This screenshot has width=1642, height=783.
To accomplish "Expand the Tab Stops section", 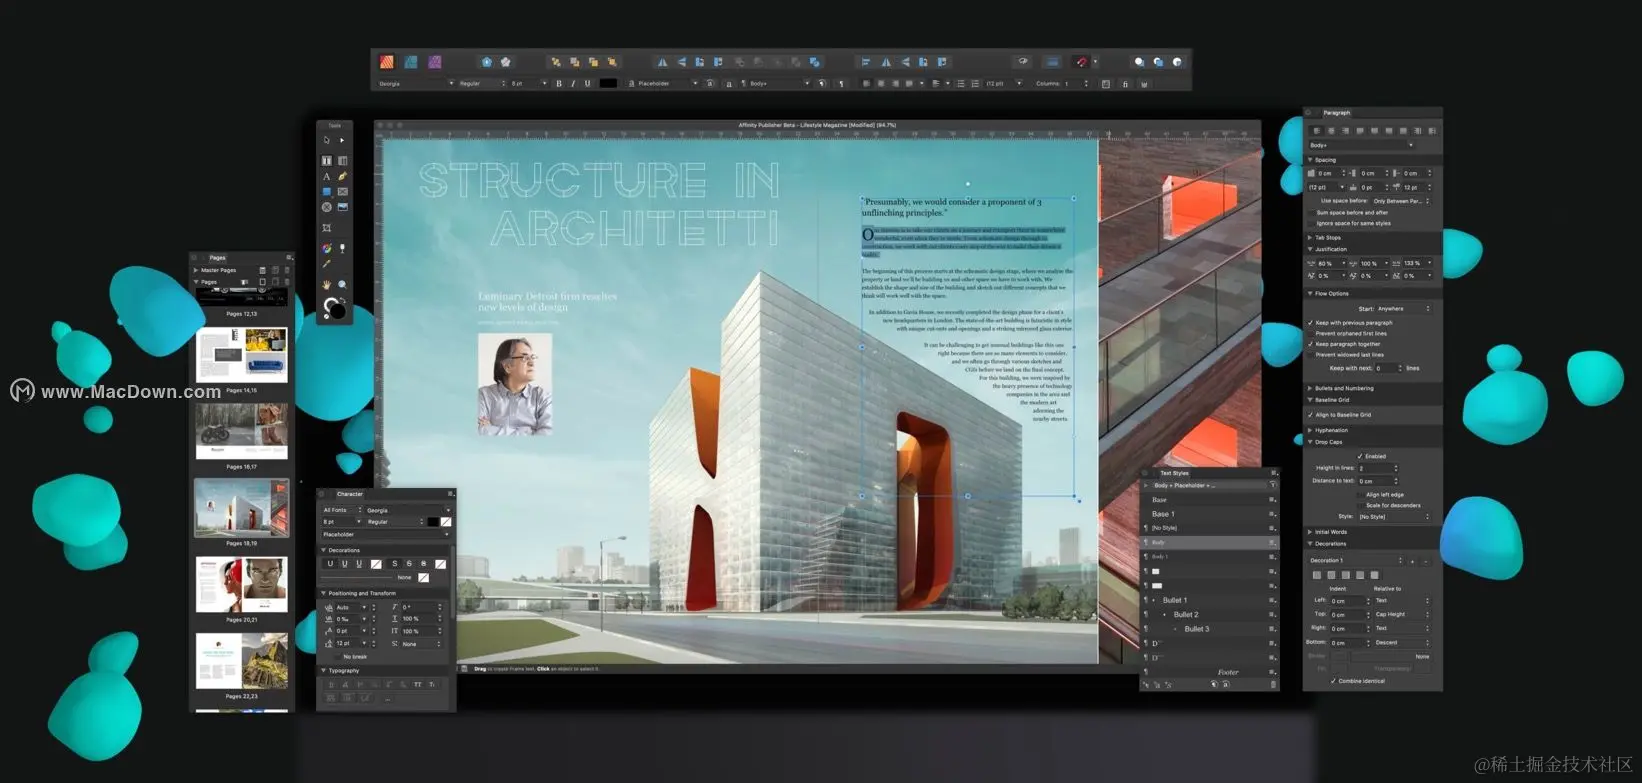I will (x=1310, y=238).
